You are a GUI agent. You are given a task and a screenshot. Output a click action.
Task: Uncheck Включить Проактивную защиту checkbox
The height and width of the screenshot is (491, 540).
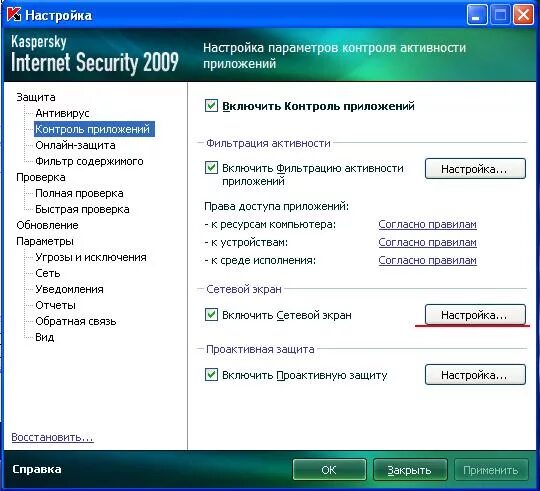211,374
